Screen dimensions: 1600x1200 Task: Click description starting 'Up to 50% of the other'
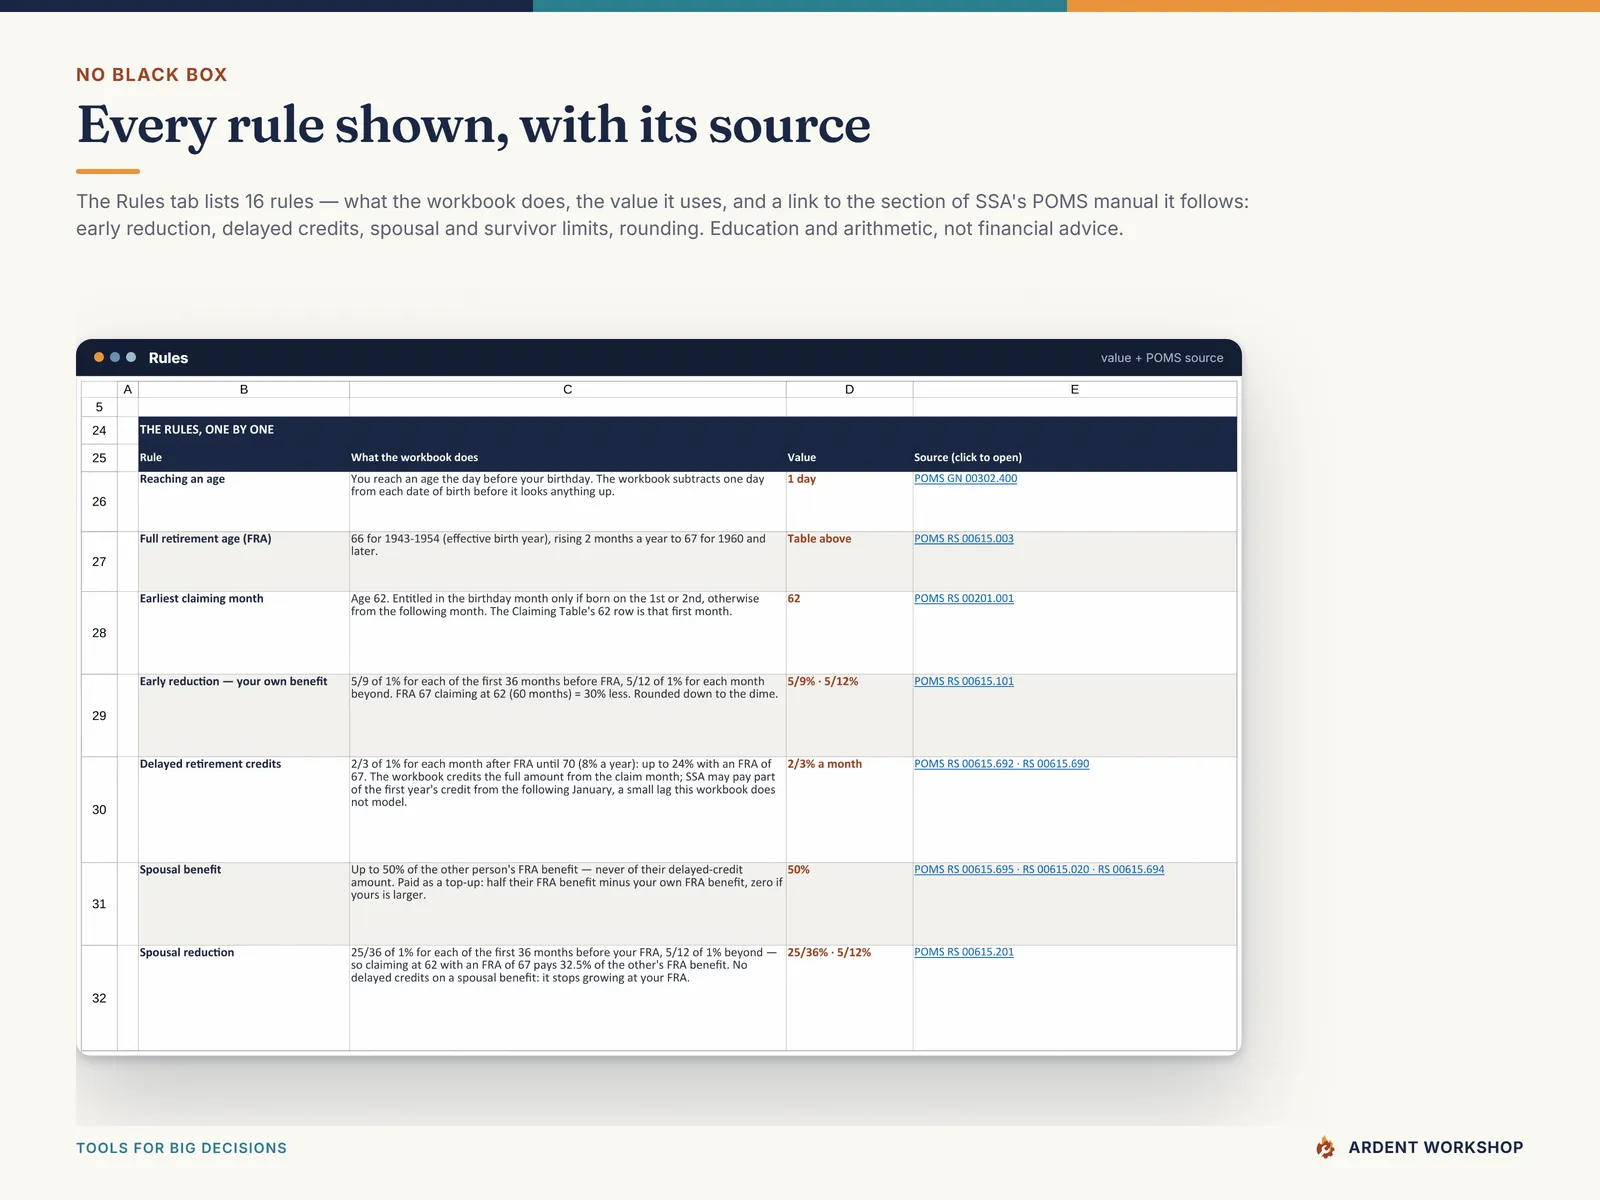pos(568,904)
